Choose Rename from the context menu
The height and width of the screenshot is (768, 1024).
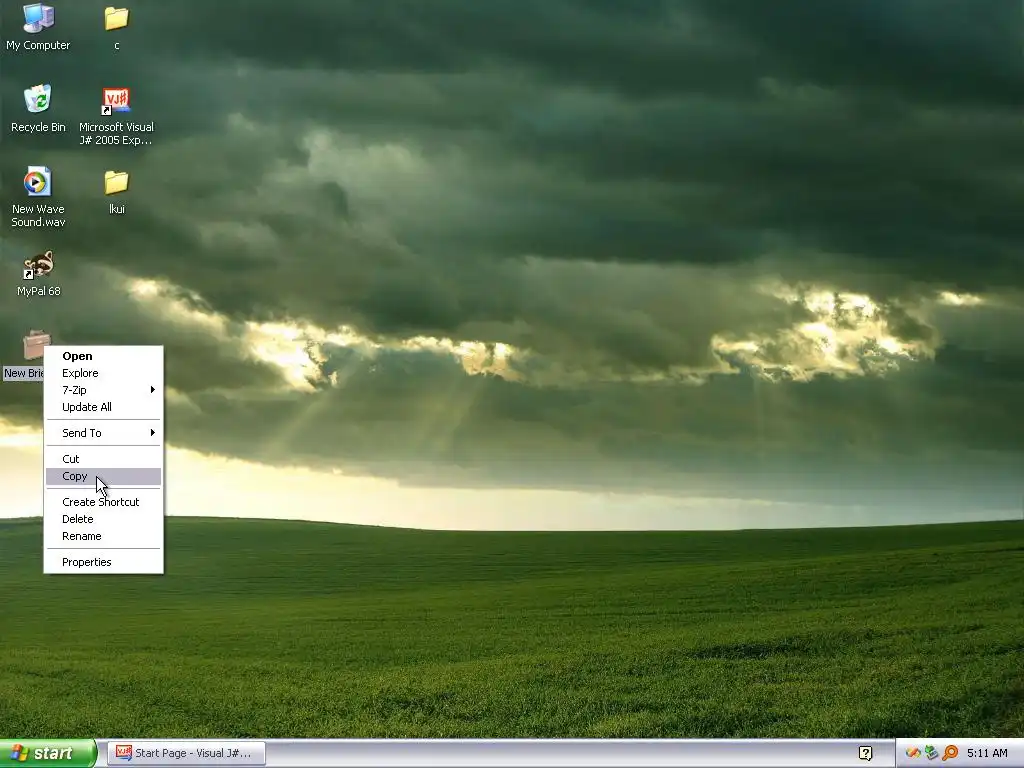(x=103, y=536)
